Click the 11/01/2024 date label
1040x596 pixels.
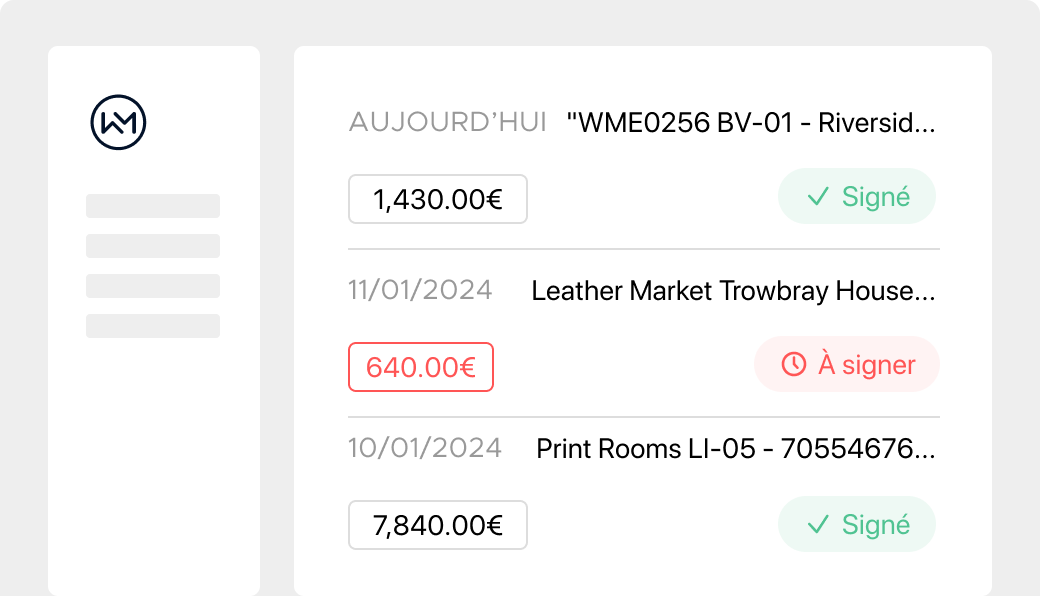pyautogui.click(x=420, y=291)
